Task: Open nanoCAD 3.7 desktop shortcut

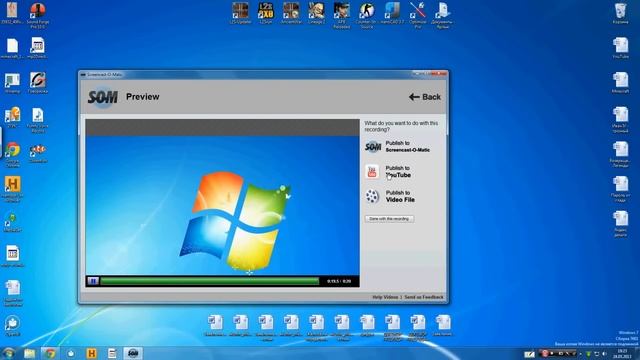Action: pos(392,13)
